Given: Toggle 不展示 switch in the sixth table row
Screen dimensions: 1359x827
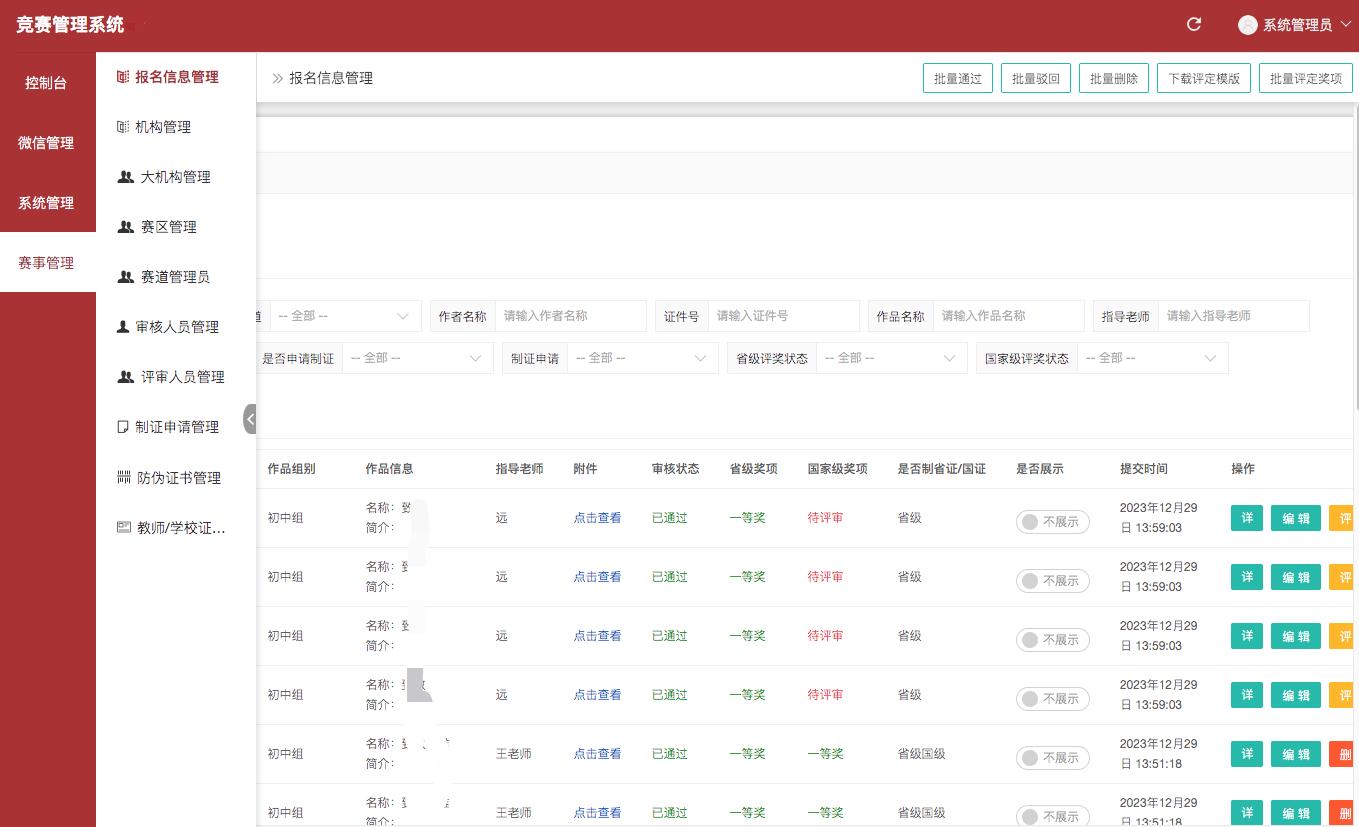Looking at the screenshot, I should click(1053, 816).
